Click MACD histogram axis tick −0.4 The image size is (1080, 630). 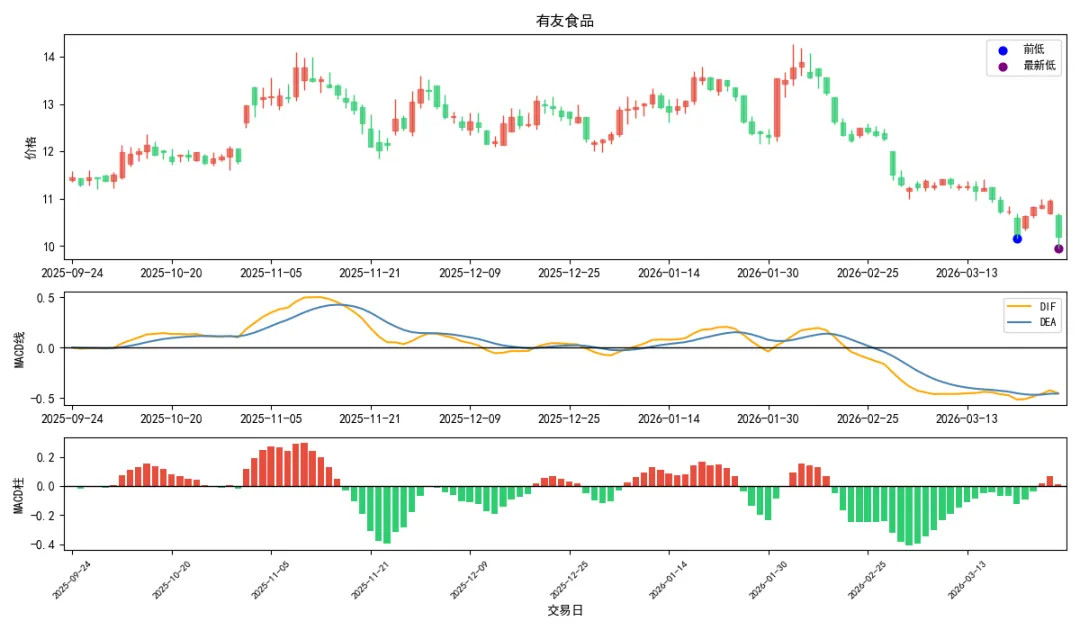43,545
